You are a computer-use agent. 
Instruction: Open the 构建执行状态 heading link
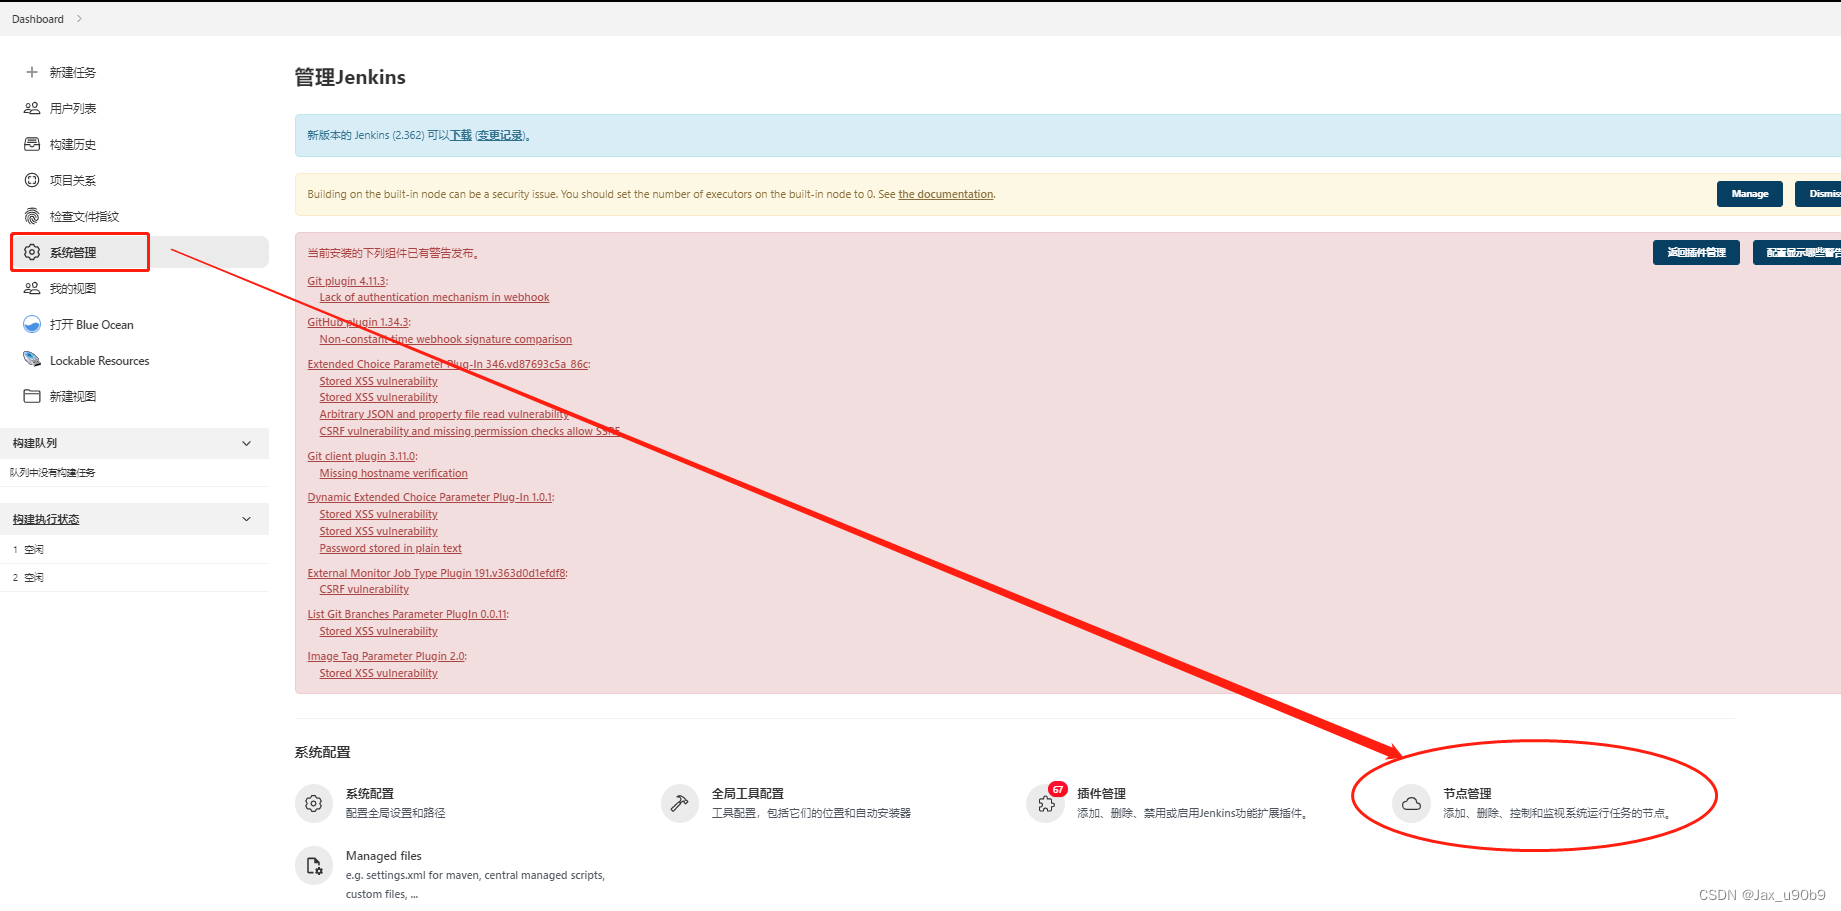coord(46,519)
